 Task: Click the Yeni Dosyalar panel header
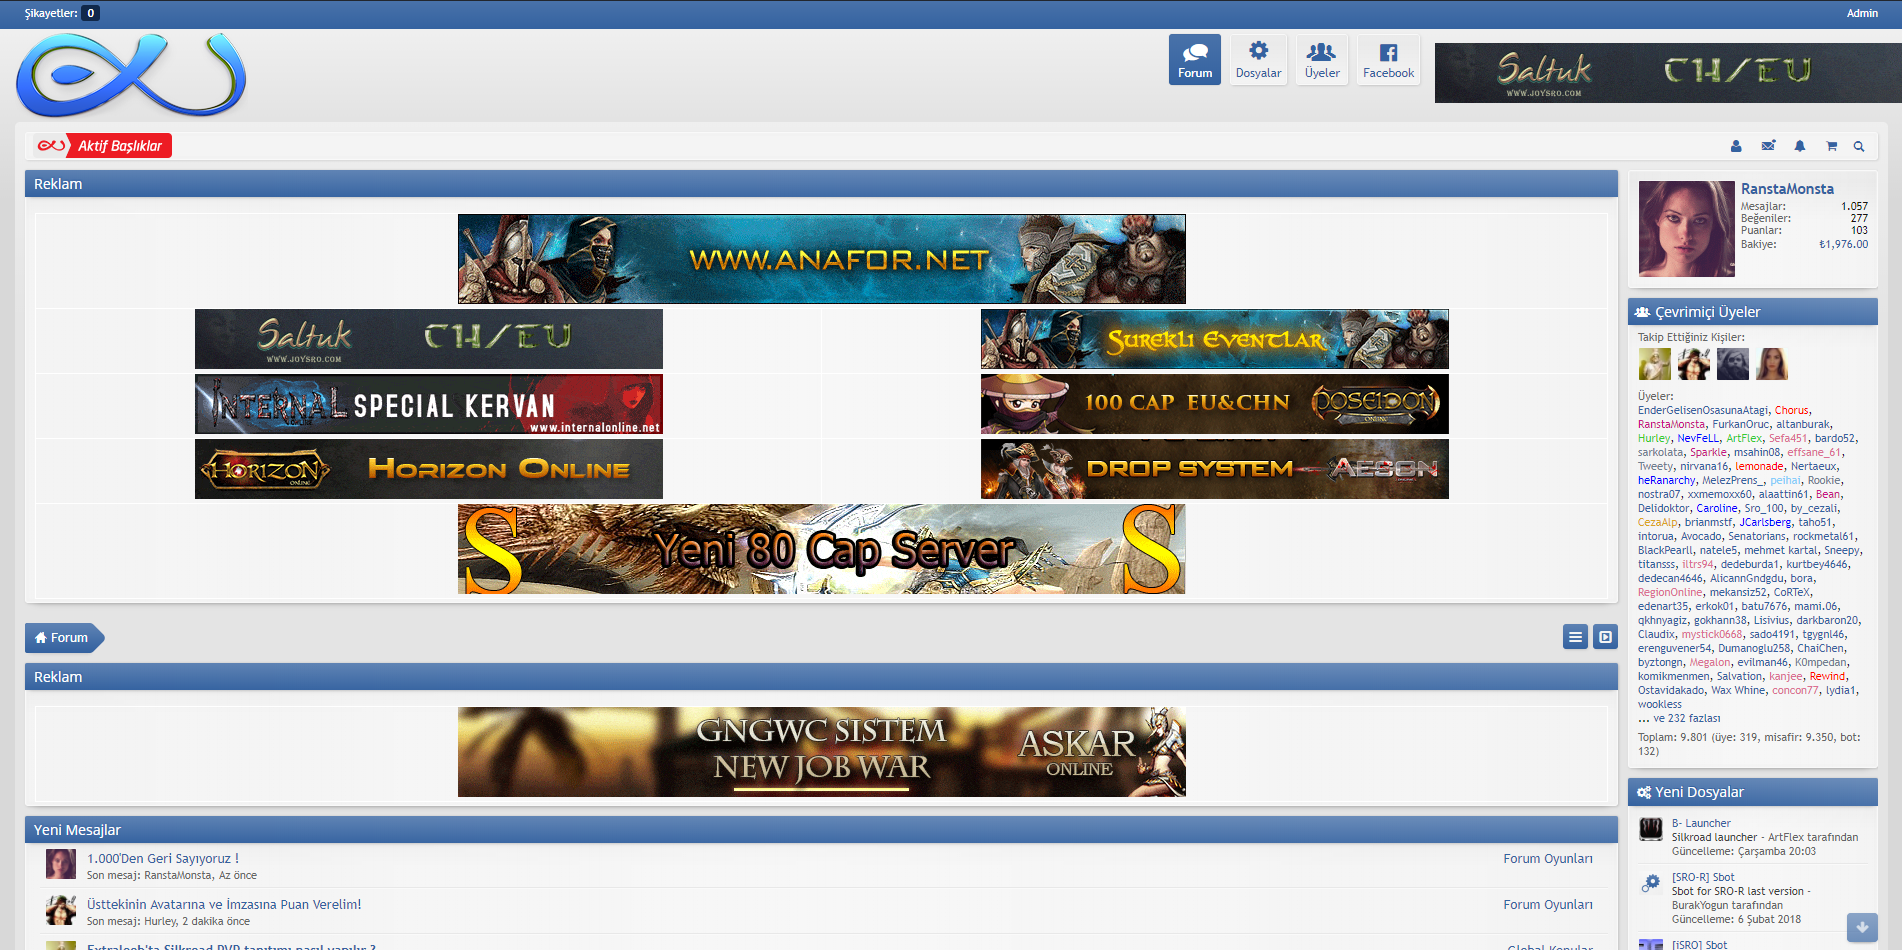tap(1753, 792)
